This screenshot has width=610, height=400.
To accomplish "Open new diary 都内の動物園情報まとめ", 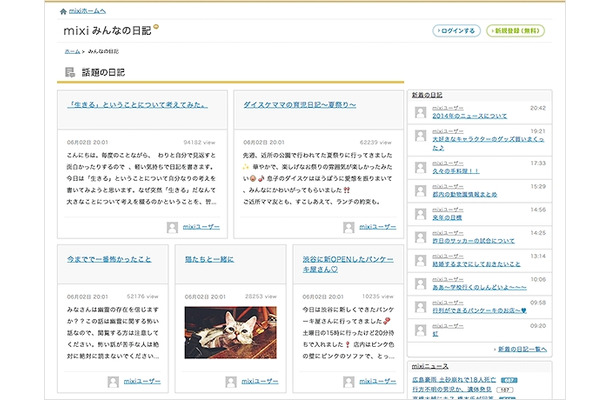I will point(465,194).
